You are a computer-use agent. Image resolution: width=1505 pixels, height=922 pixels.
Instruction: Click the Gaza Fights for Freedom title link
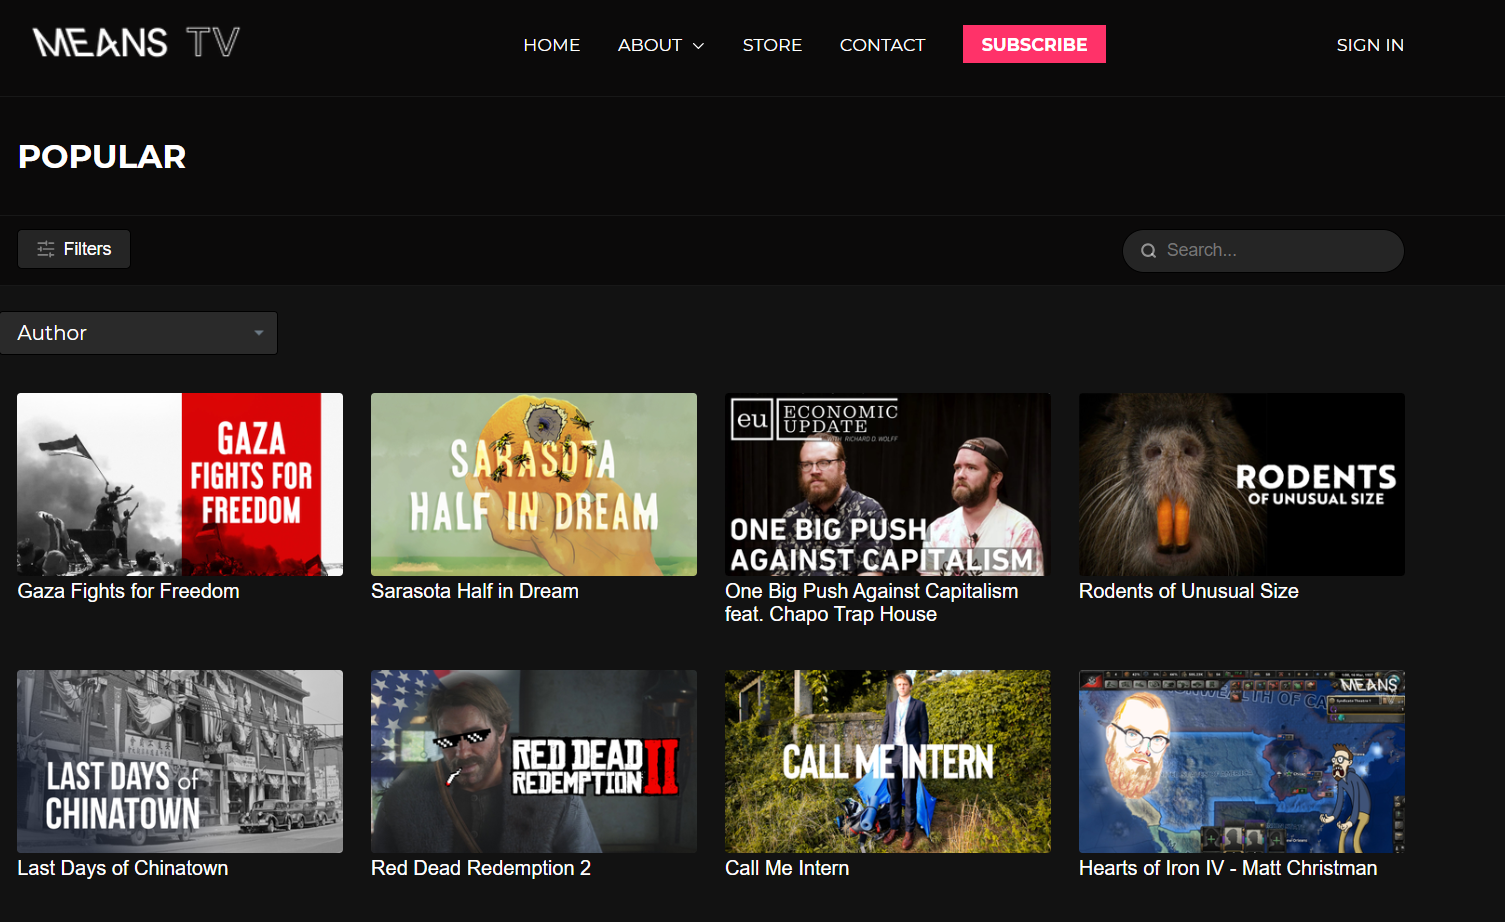[x=128, y=591]
